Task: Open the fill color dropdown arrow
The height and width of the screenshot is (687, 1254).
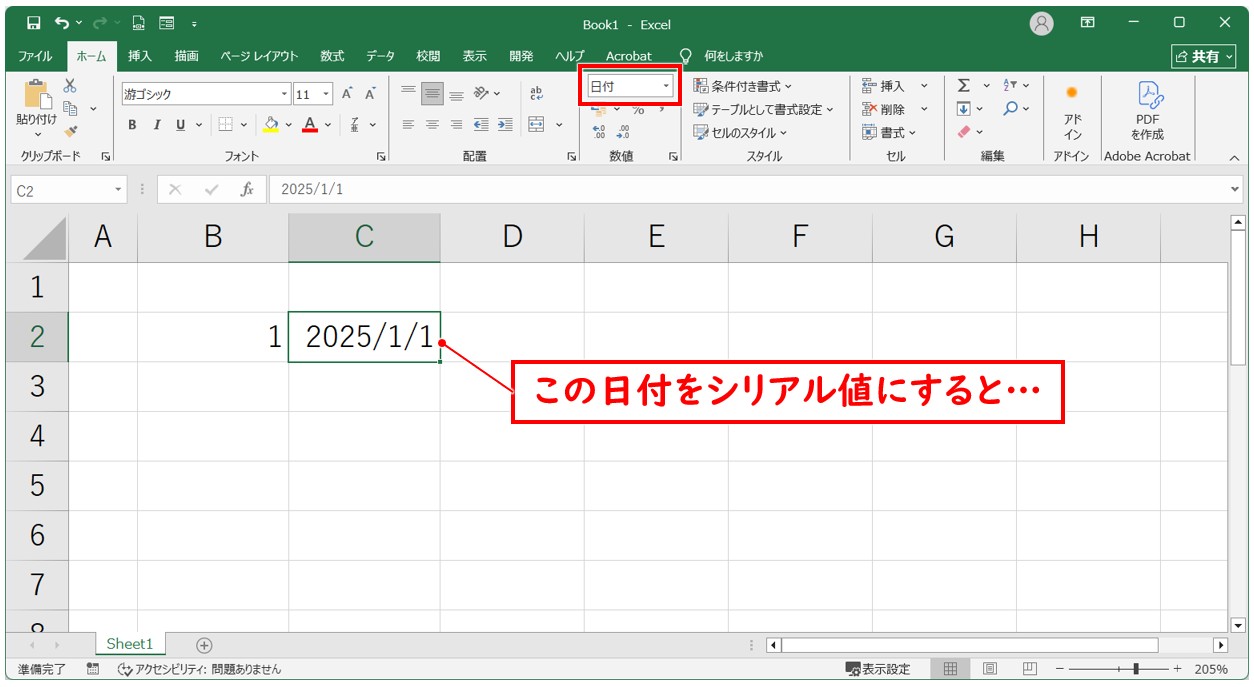Action: [x=289, y=125]
